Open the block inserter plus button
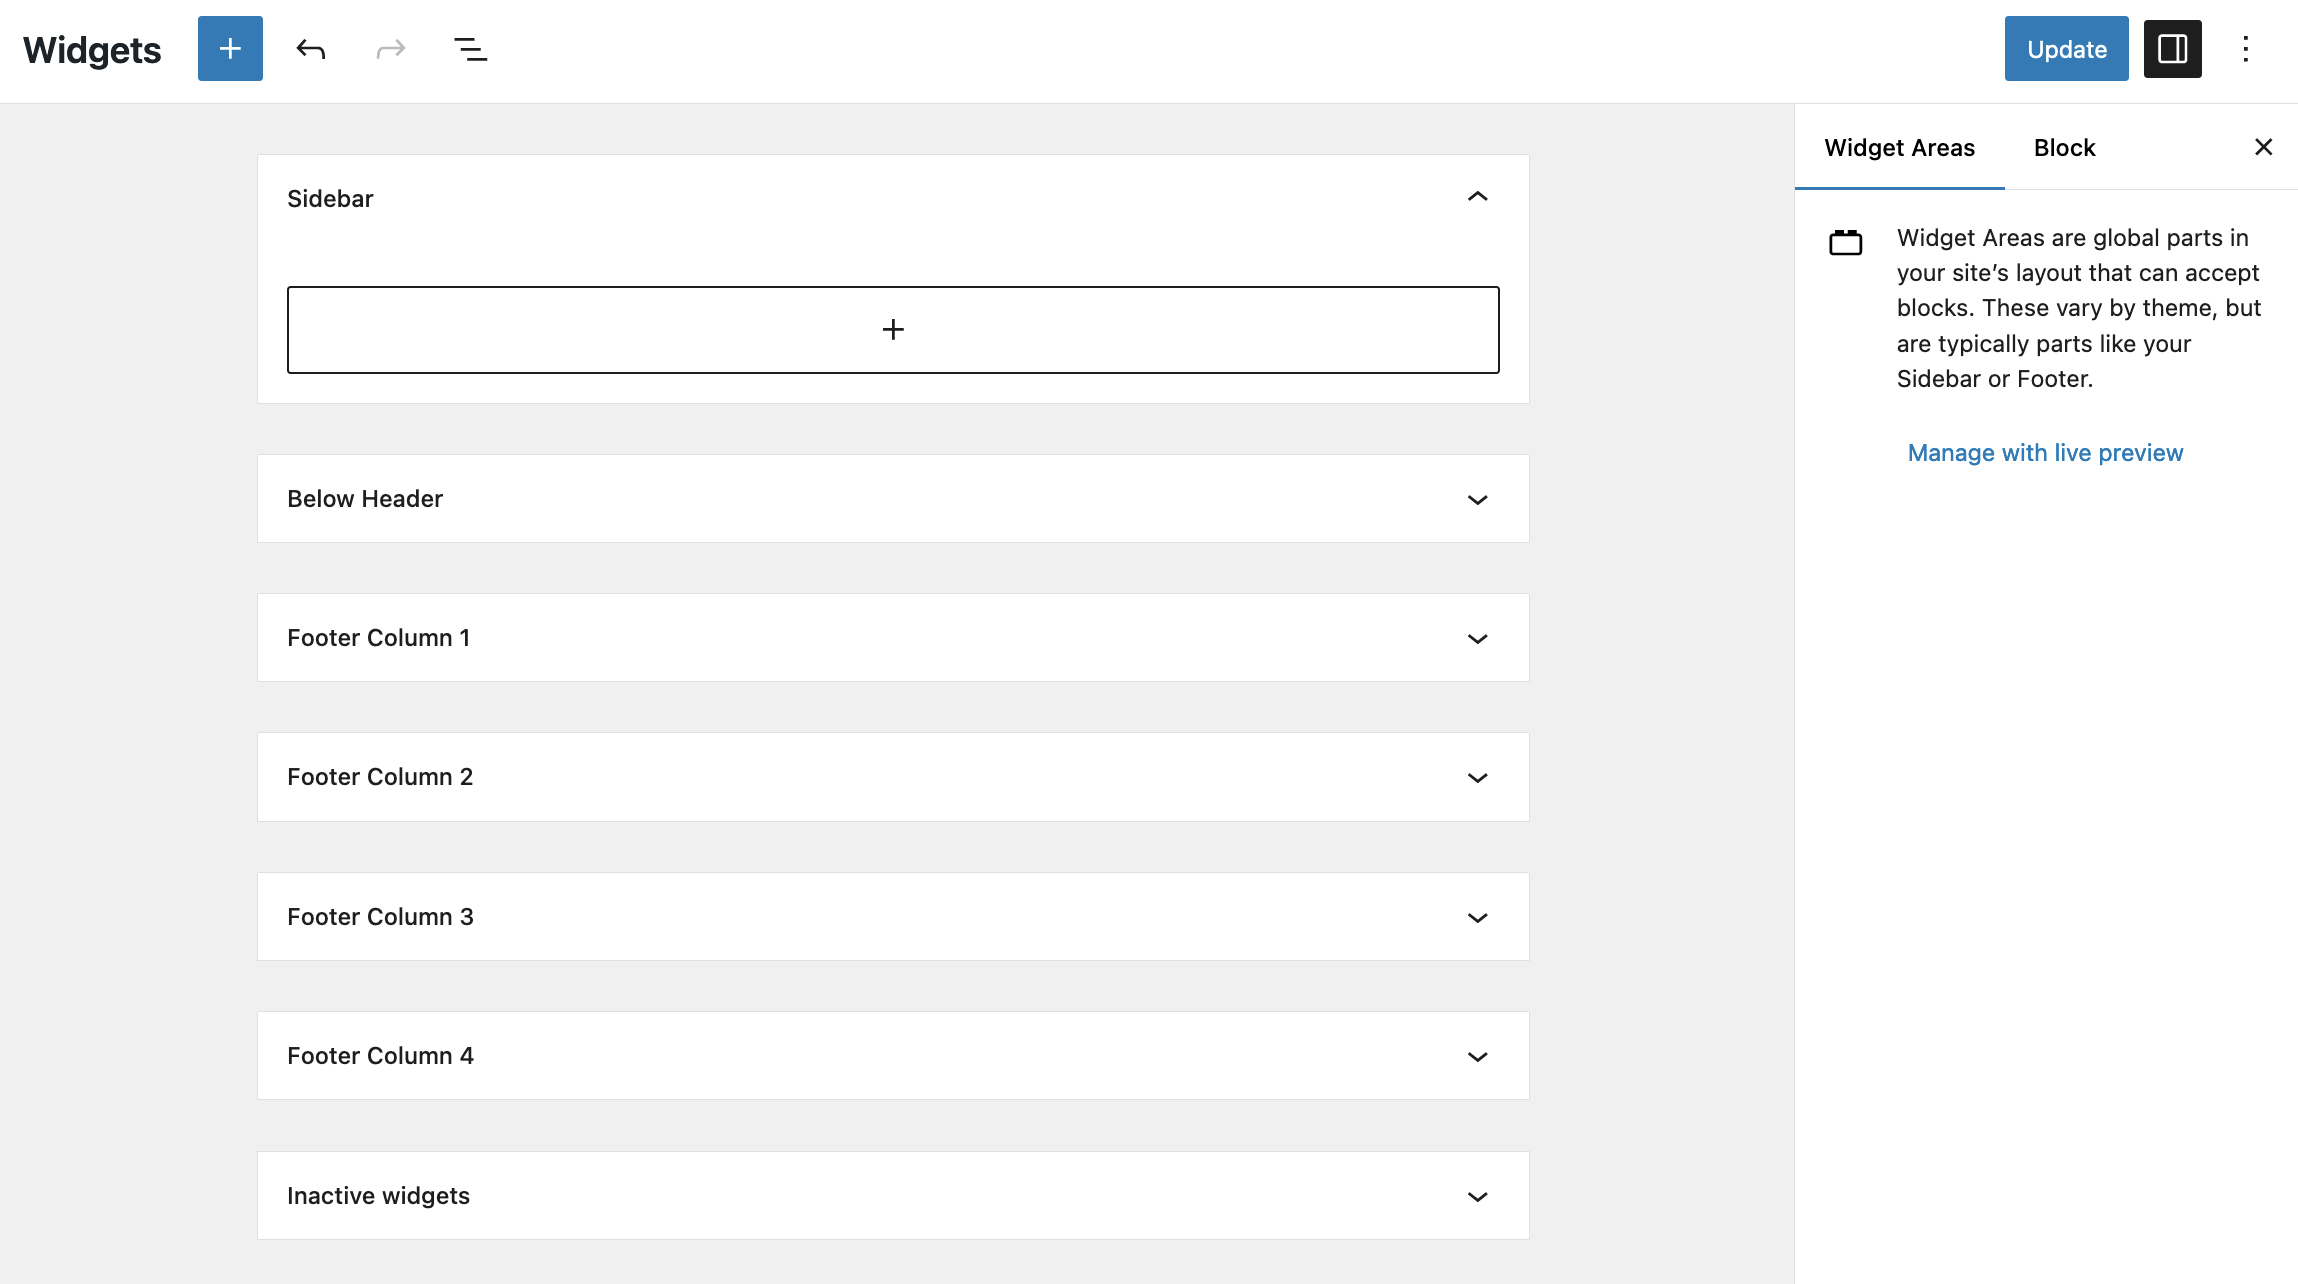This screenshot has width=2298, height=1284. 230,49
